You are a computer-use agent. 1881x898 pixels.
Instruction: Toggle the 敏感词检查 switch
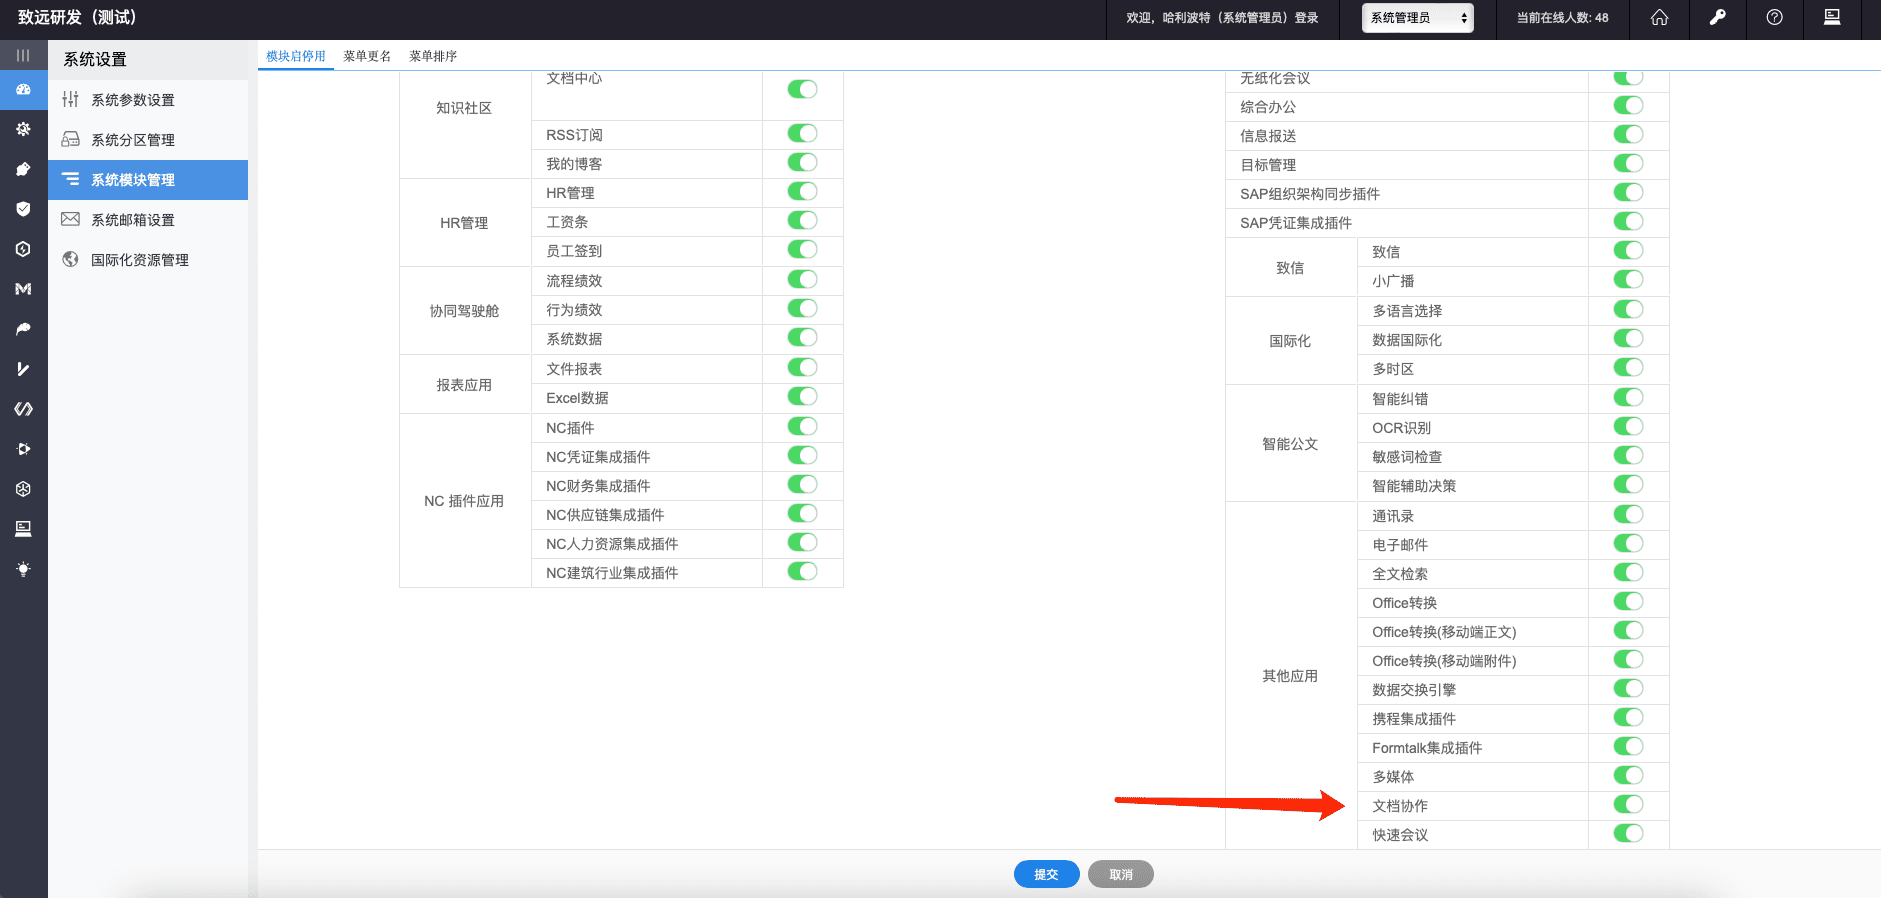click(x=1628, y=455)
